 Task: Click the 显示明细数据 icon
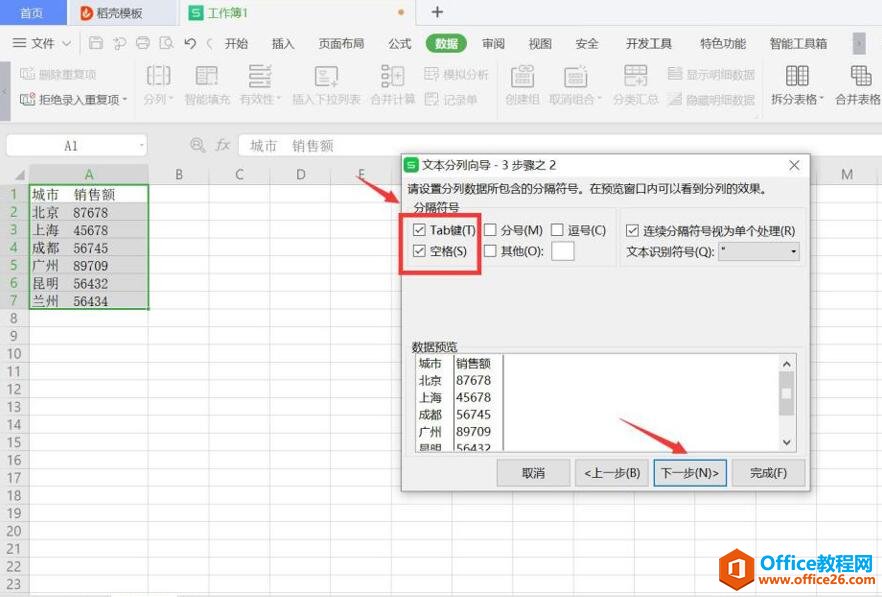674,73
